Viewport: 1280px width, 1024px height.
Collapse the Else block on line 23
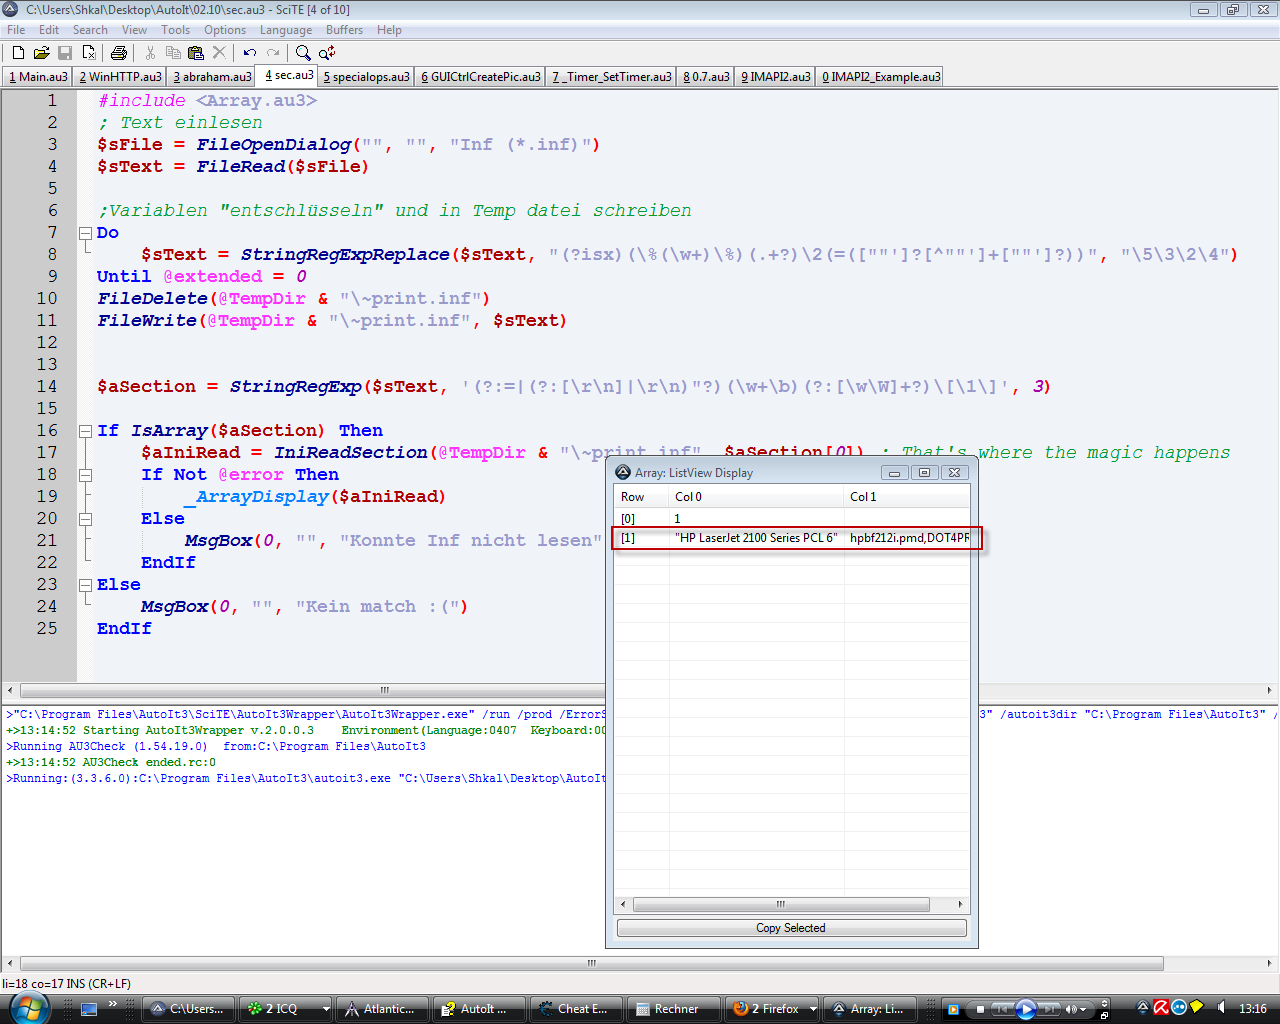(85, 585)
